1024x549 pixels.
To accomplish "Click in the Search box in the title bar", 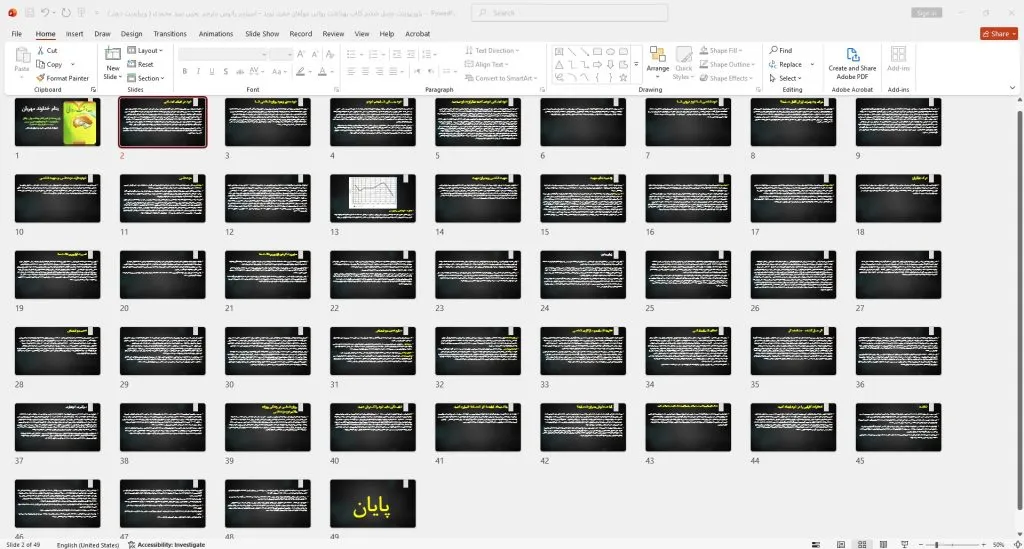I will [569, 13].
